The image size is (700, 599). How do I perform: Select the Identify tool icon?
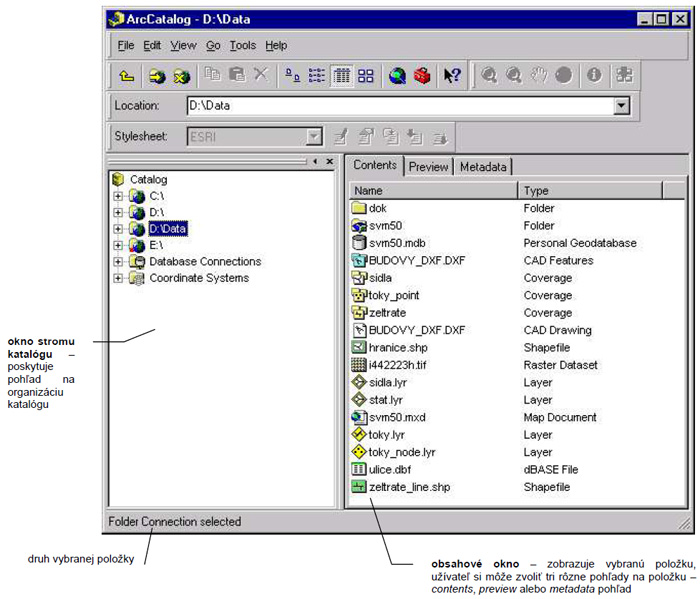594,75
